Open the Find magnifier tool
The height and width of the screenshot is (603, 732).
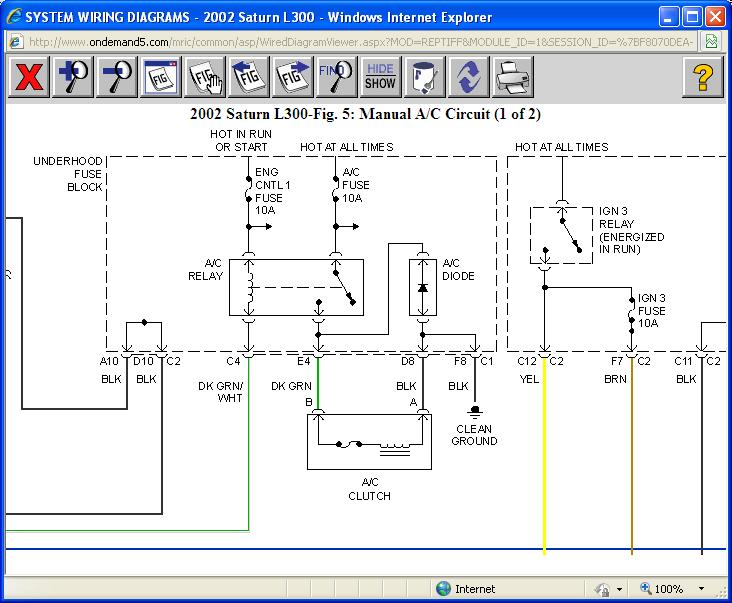tap(337, 77)
